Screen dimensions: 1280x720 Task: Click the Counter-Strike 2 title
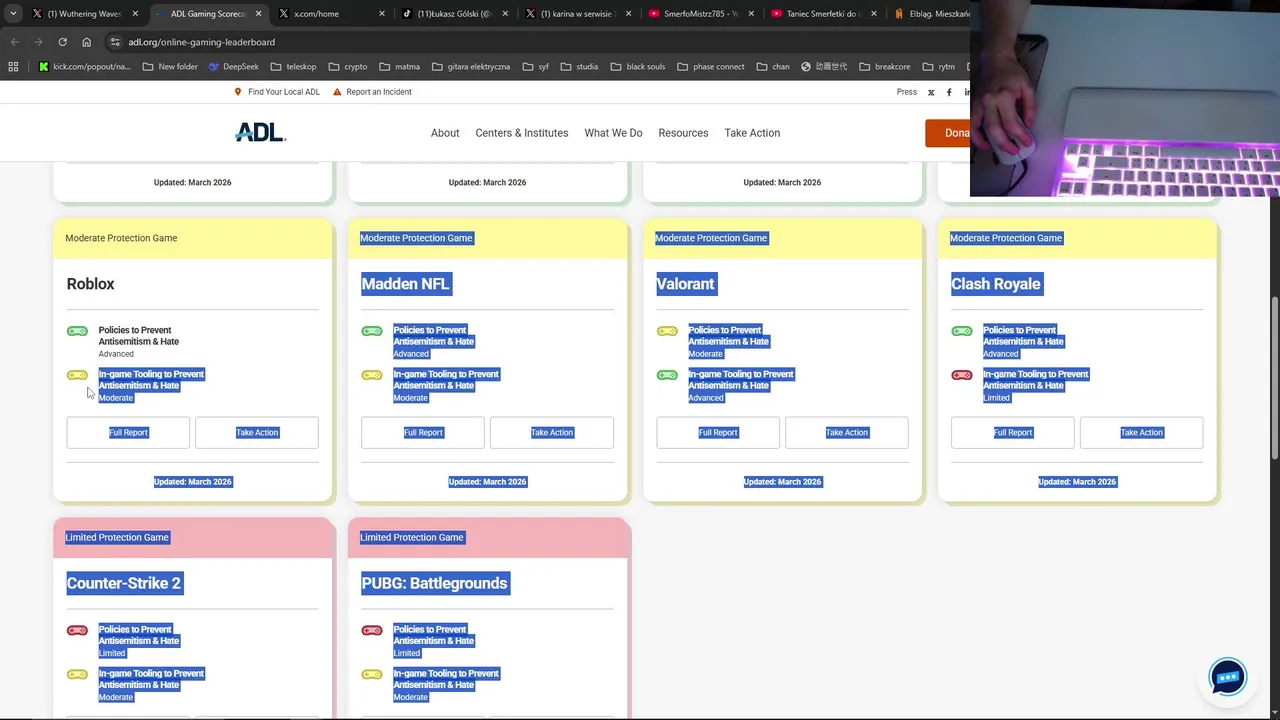click(124, 583)
